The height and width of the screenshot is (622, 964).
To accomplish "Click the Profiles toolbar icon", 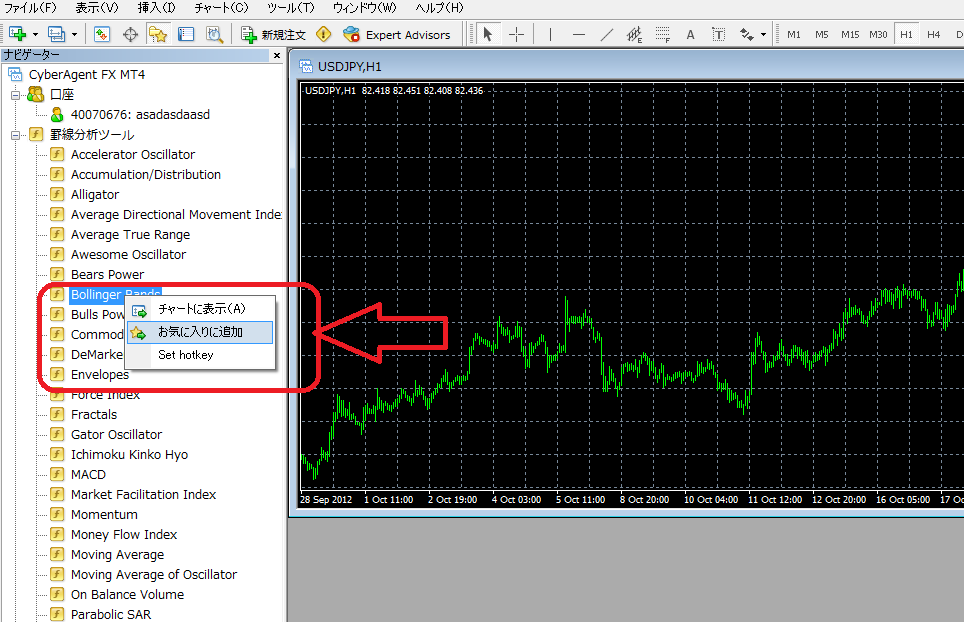I will pyautogui.click(x=57, y=34).
